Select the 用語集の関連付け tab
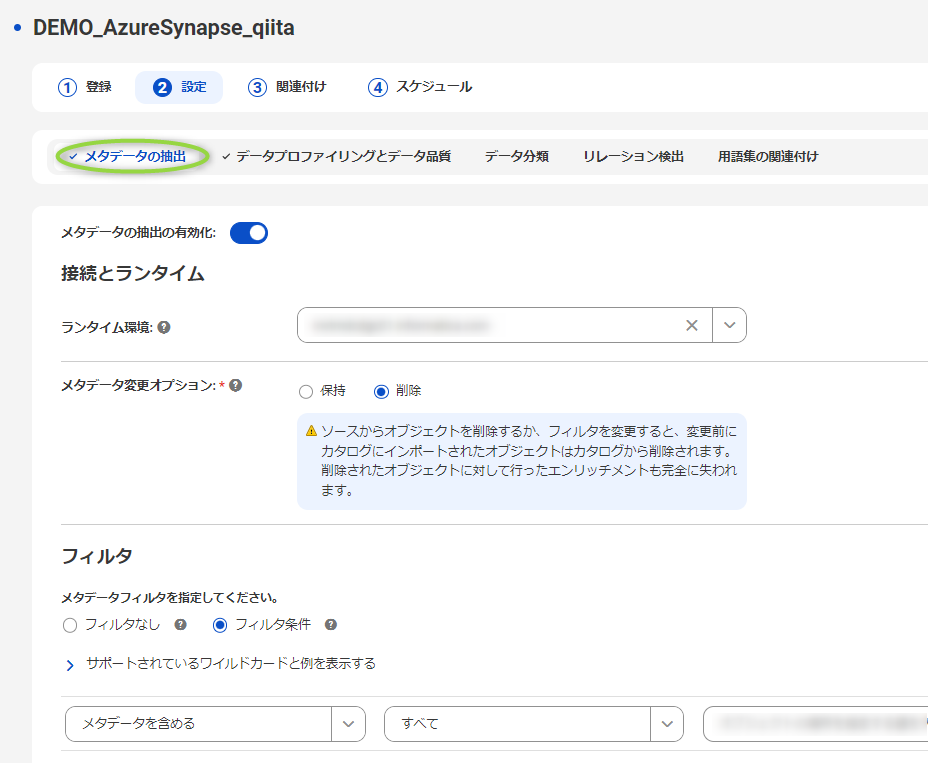Screen dimensions: 928x763 (x=768, y=156)
